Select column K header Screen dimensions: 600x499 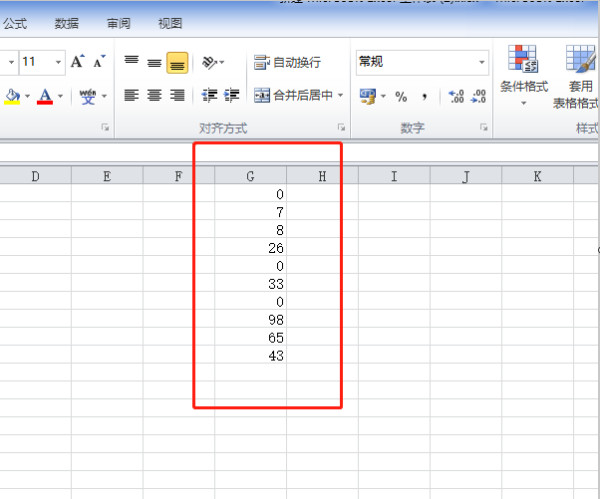(537, 176)
